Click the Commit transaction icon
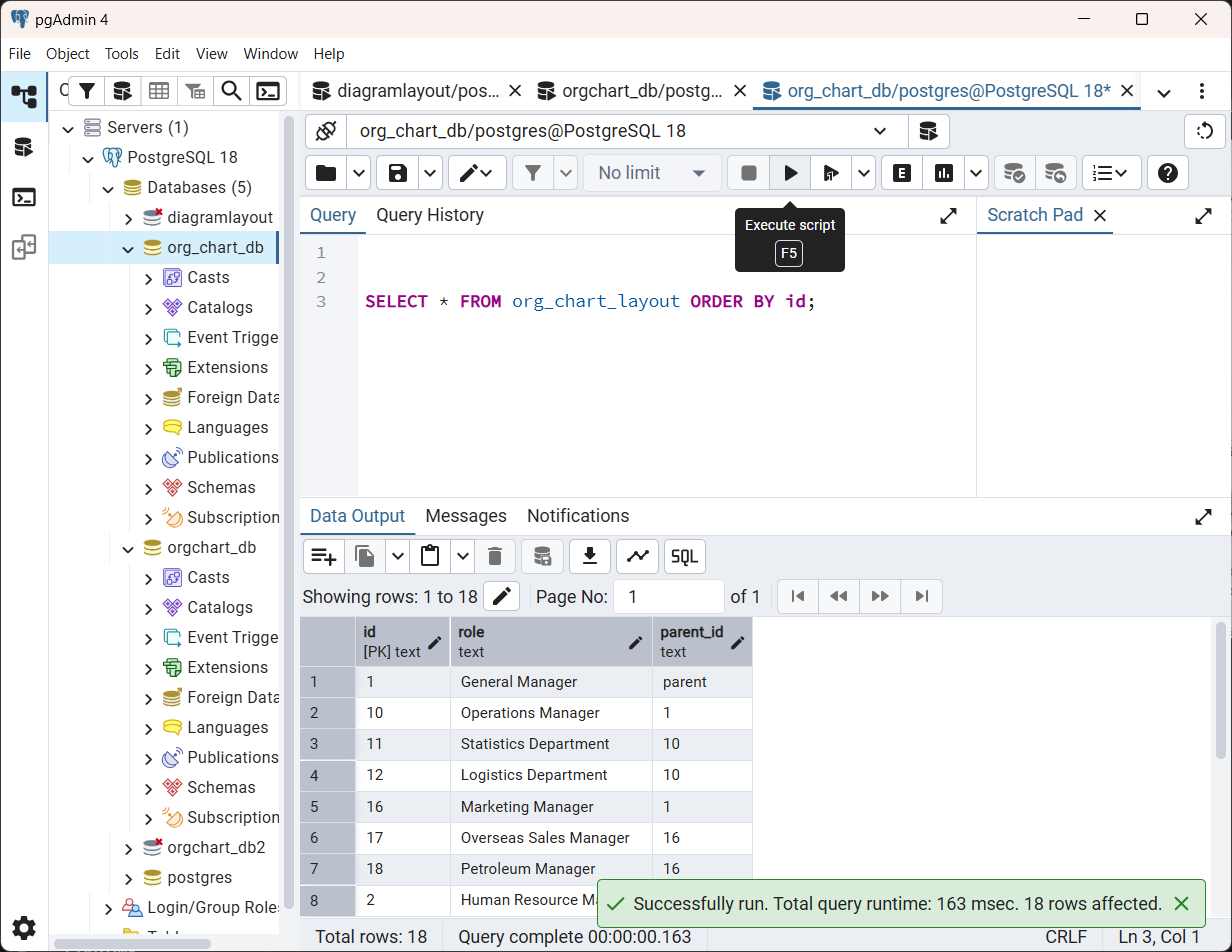 [1014, 173]
